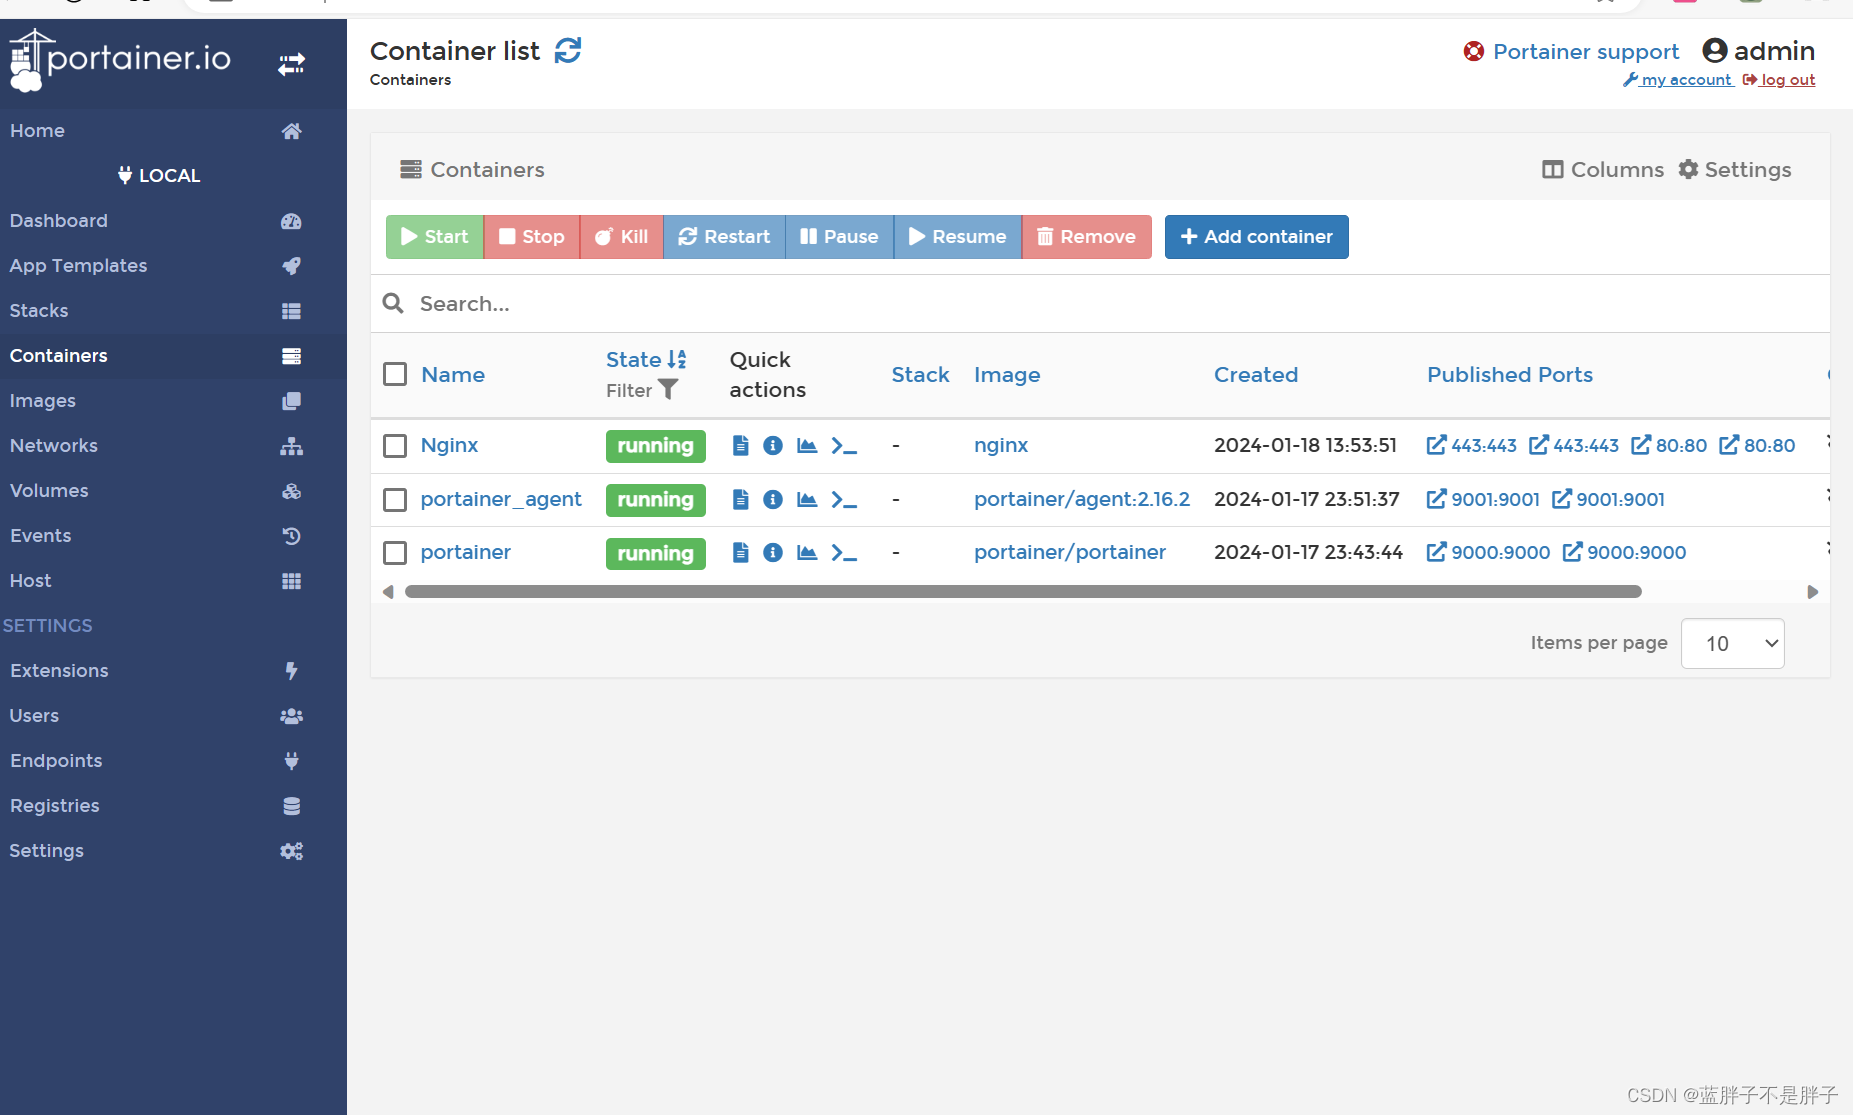
Task: Click the Remove button
Action: pyautogui.click(x=1087, y=237)
